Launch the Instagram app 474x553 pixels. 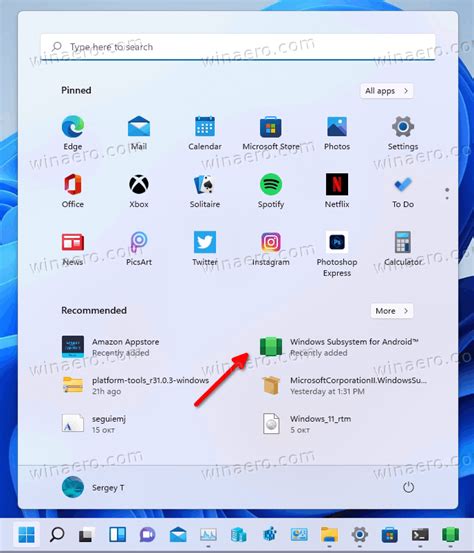(271, 249)
